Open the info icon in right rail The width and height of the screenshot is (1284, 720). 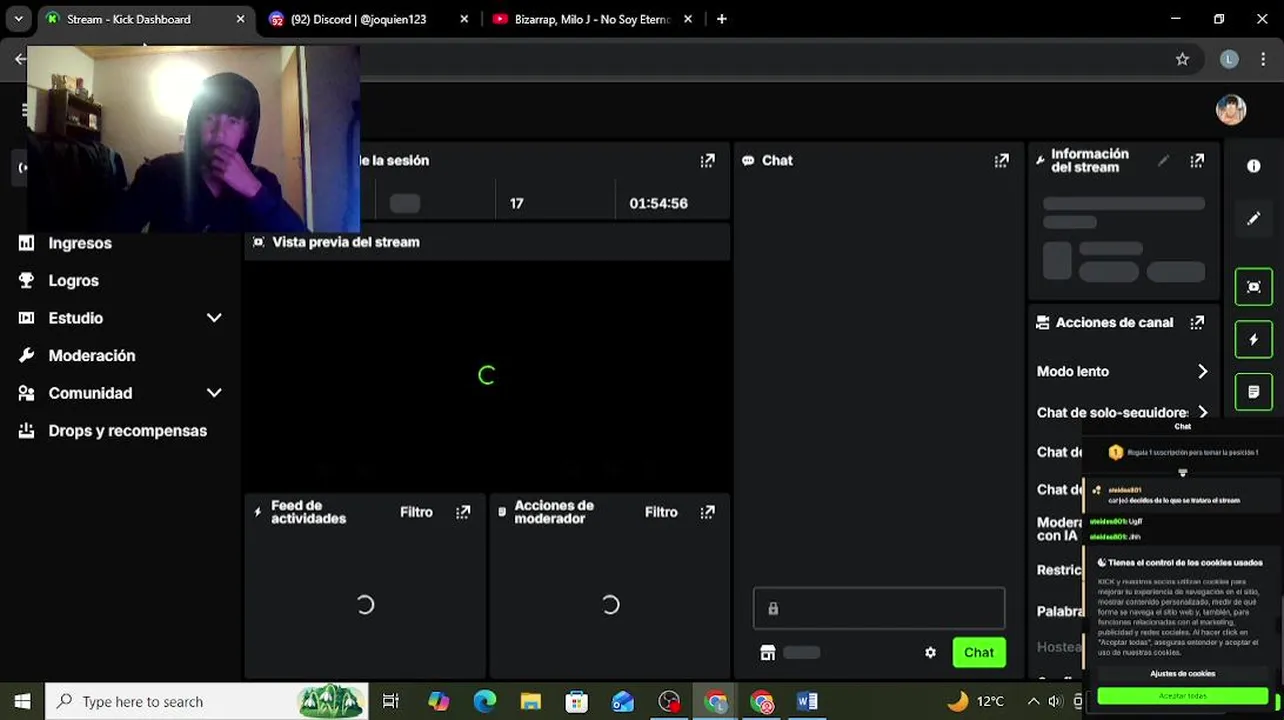pyautogui.click(x=1253, y=166)
